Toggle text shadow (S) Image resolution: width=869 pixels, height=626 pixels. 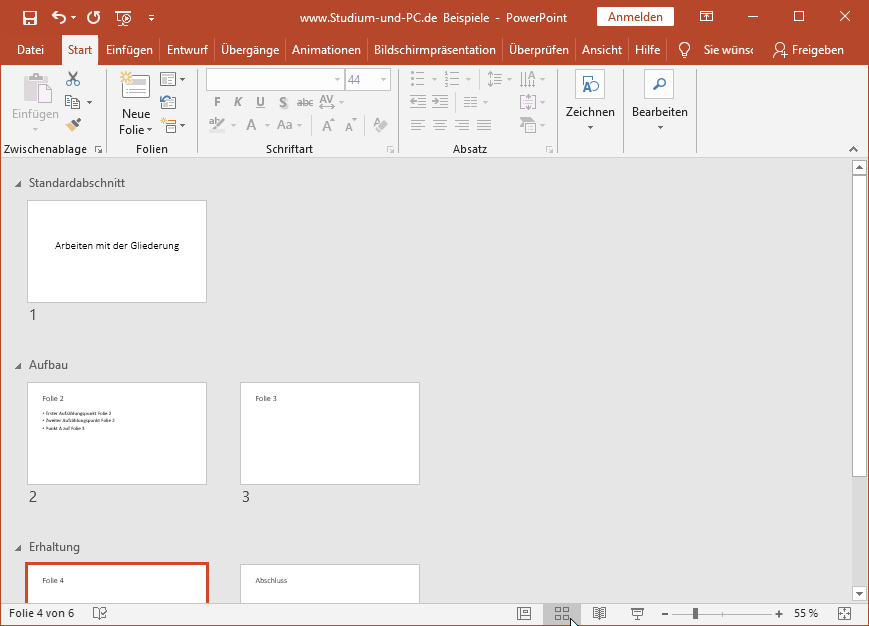pos(283,102)
